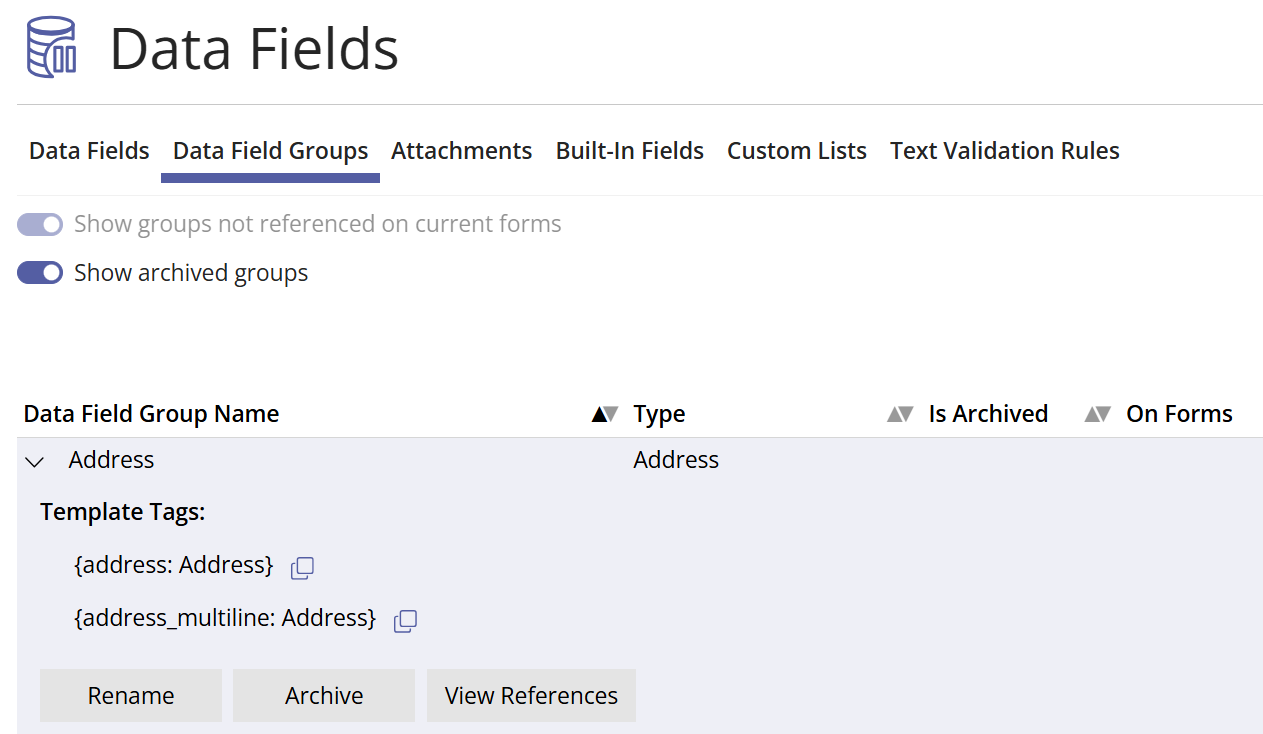Toggle Show groups not referenced on forms
Viewport: 1263px width, 734px height.
point(40,224)
